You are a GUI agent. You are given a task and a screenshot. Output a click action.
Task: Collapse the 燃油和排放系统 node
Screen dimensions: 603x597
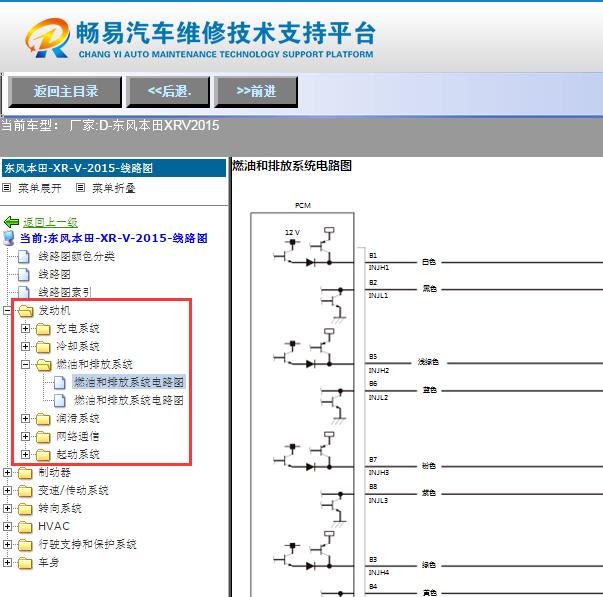point(25,364)
